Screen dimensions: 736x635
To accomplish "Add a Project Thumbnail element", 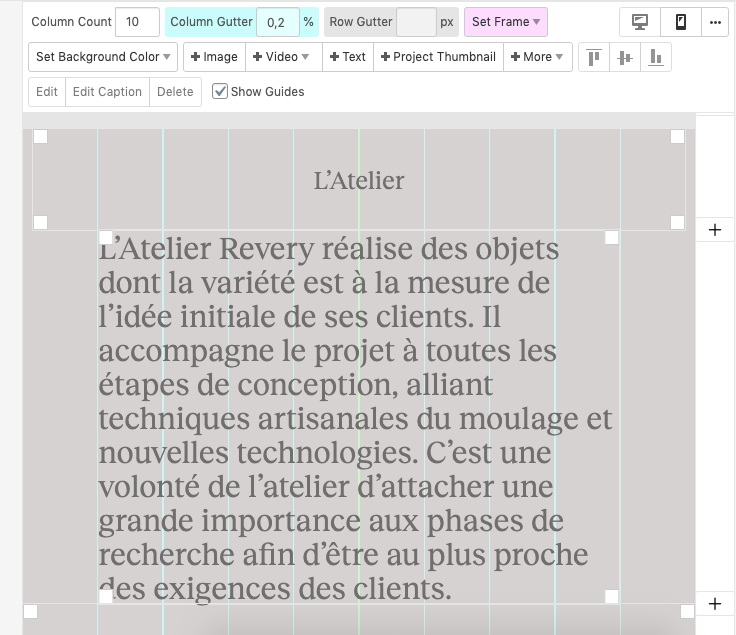I will click(438, 57).
